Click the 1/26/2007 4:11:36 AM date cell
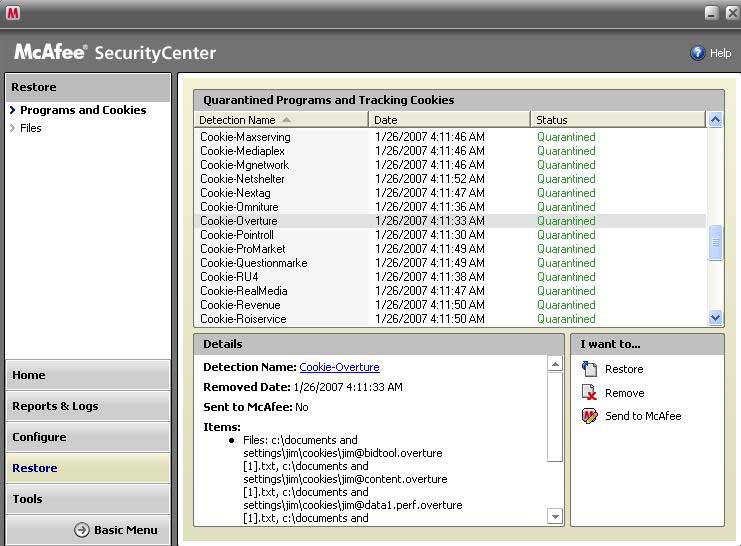The image size is (741, 546). (x=430, y=207)
